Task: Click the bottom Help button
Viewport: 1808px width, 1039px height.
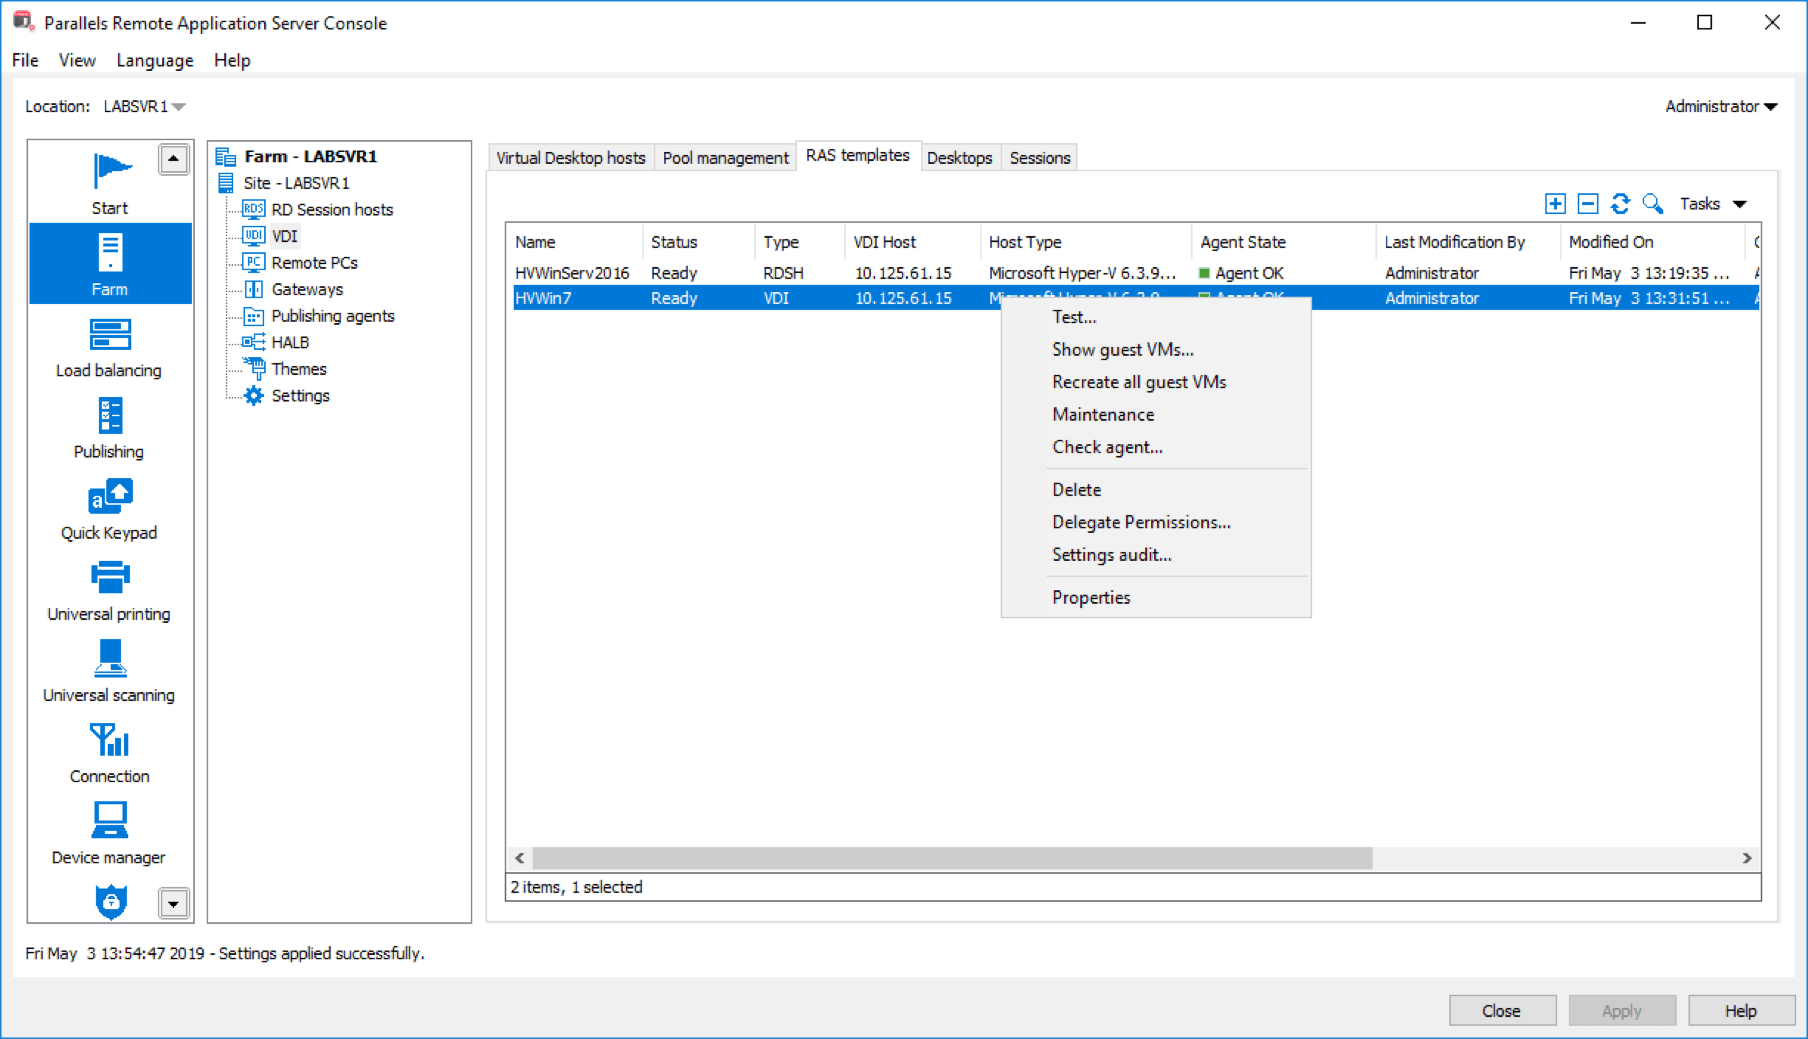Action: click(x=1741, y=1010)
